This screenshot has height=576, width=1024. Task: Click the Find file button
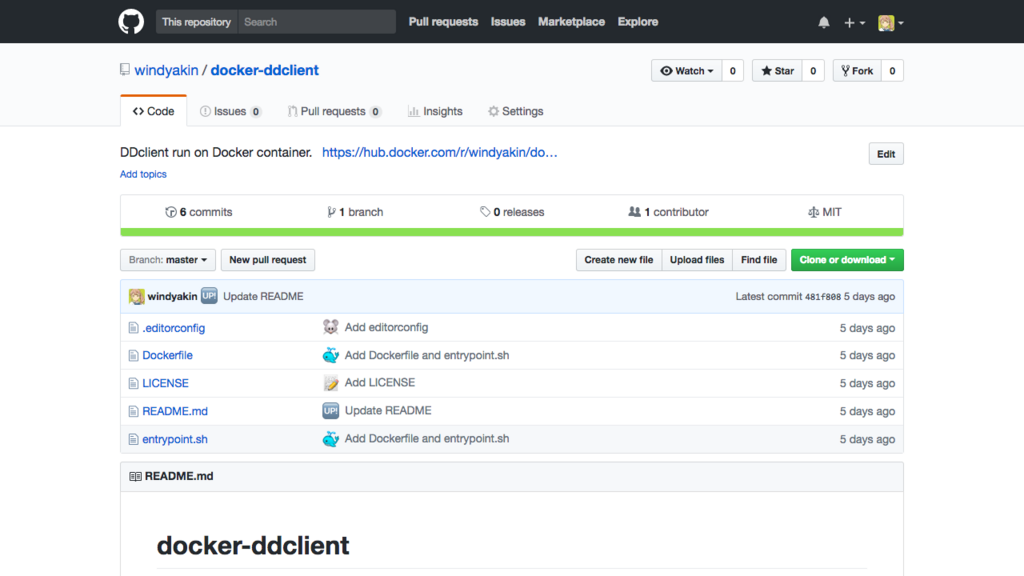point(759,260)
